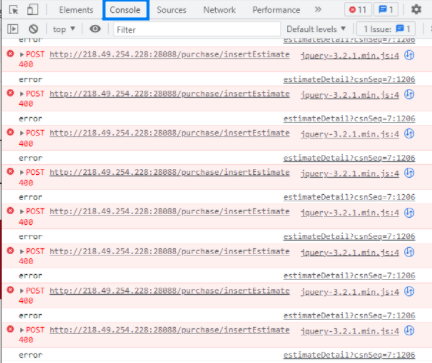Open the Sources tab
Screen dimensions: 432x363
(x=171, y=10)
